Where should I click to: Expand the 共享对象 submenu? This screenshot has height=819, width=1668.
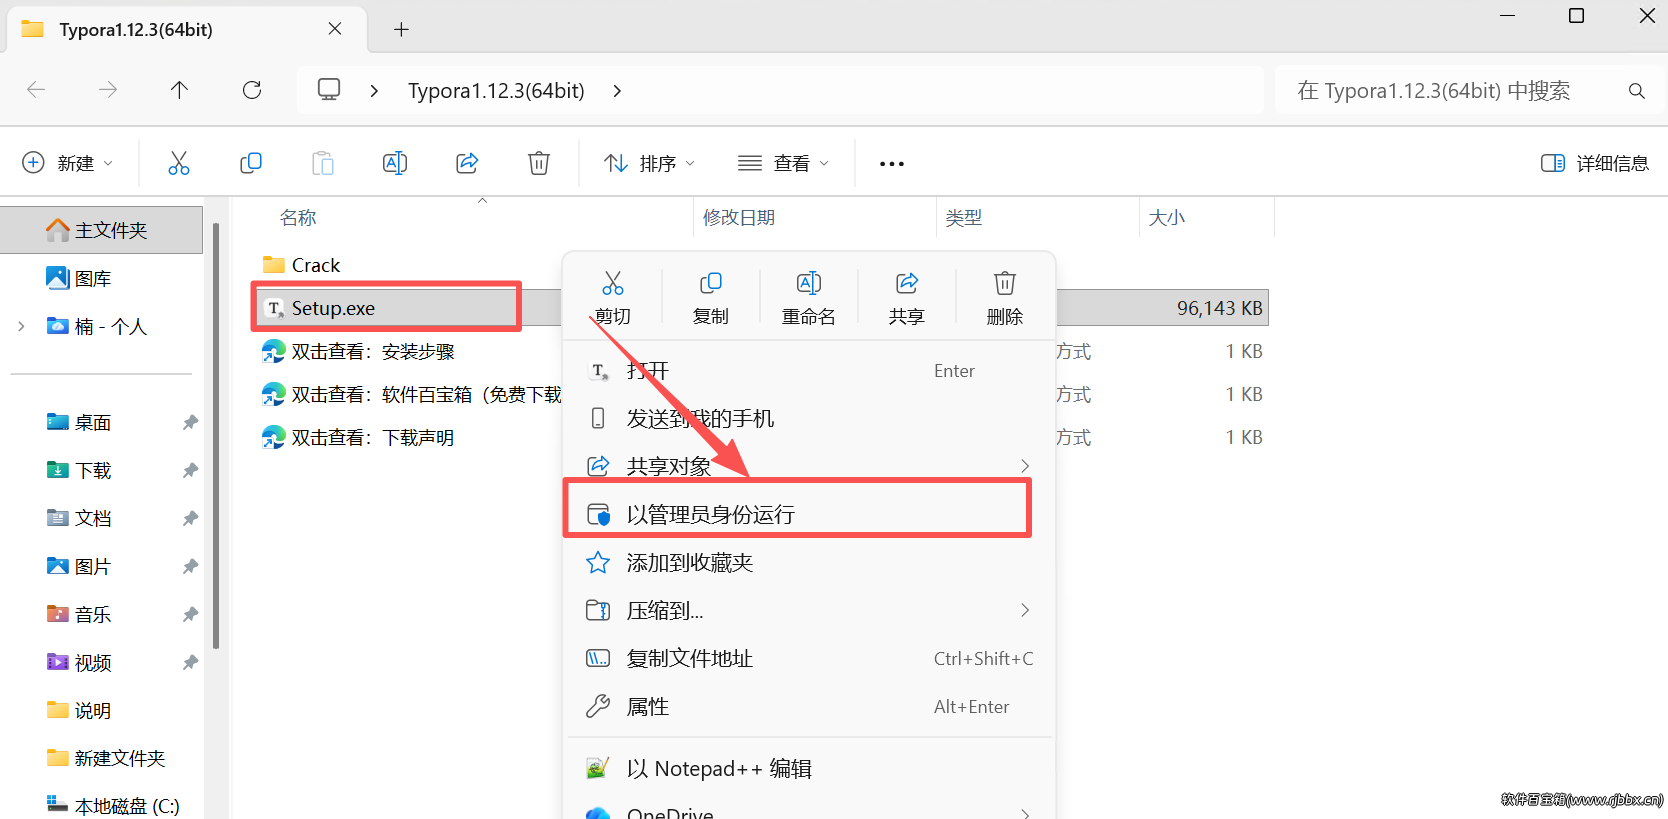[1025, 466]
